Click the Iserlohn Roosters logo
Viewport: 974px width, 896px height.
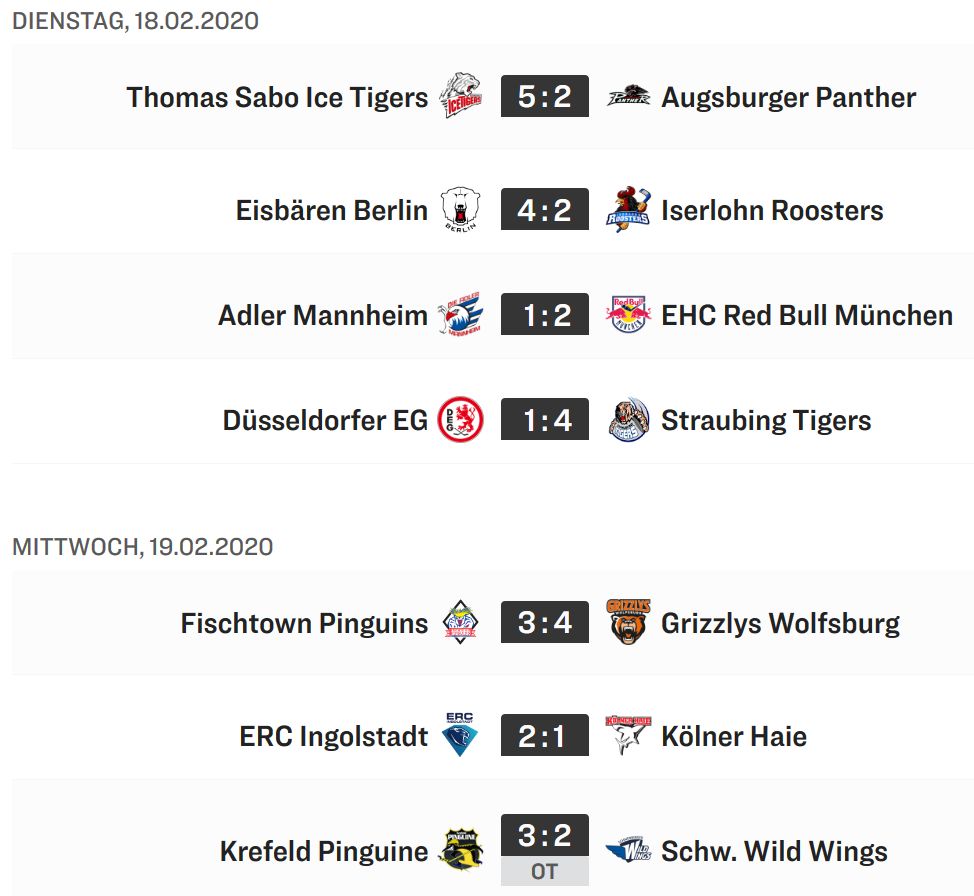(x=628, y=209)
